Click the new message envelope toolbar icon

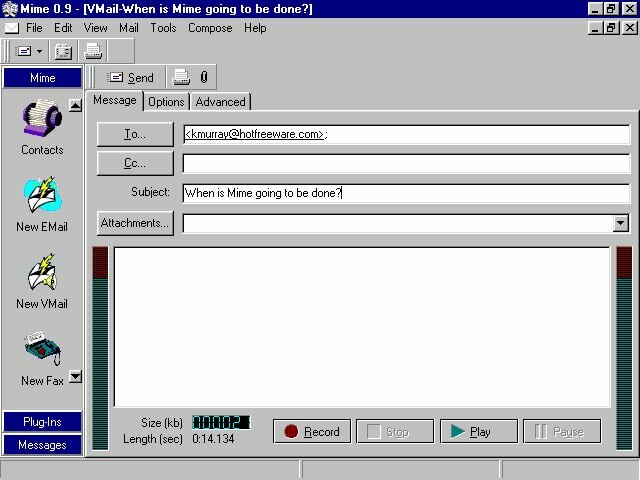[24, 51]
